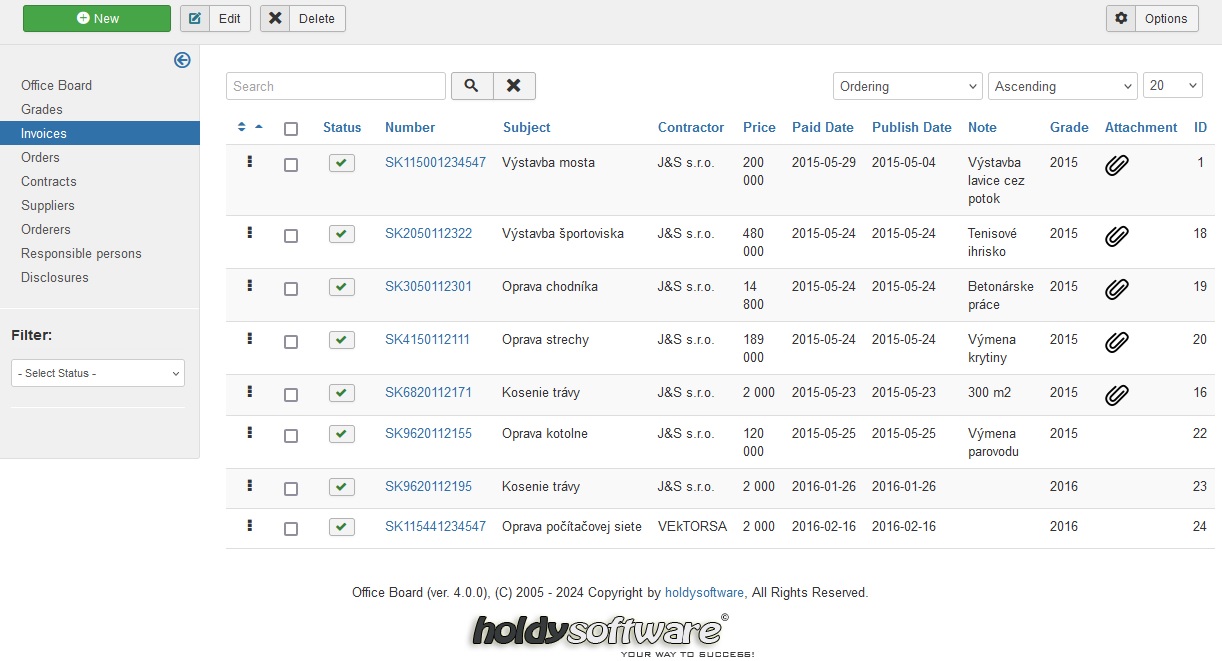Open Suppliers in the sidebar
Viewport: 1222px width, 661px height.
[x=48, y=205]
